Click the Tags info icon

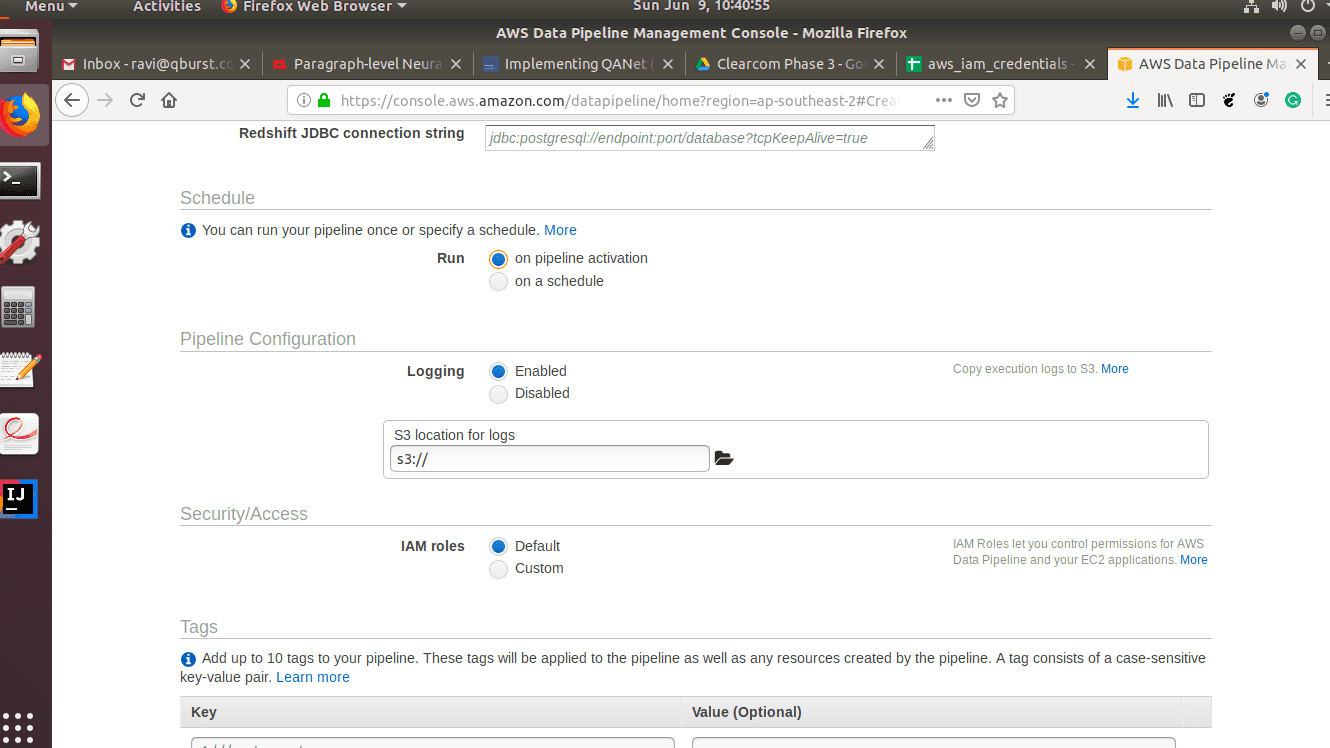point(188,659)
